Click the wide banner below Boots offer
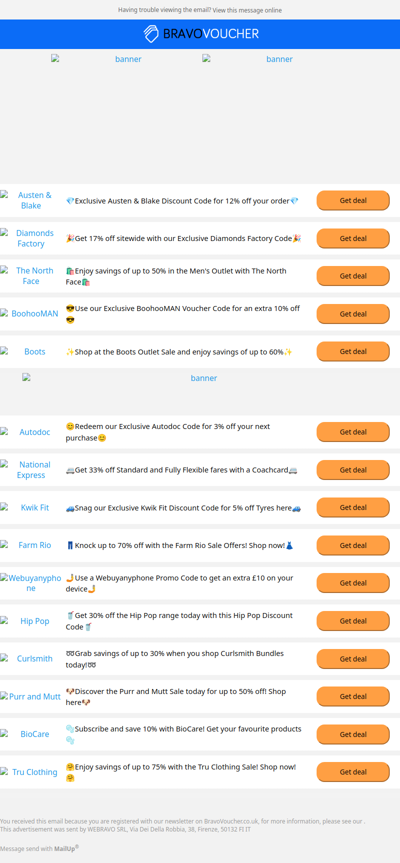This screenshot has height=863, width=400. pyautogui.click(x=200, y=378)
